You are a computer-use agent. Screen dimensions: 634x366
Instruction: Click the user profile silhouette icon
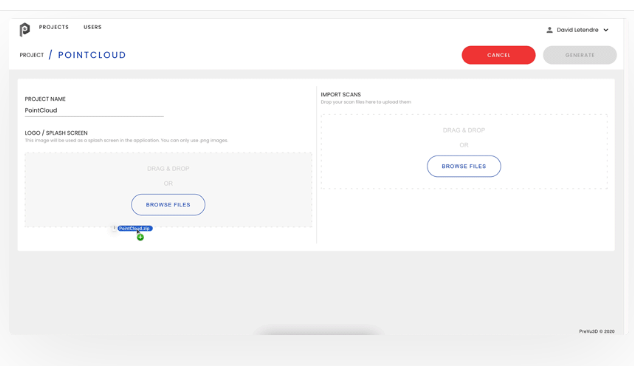click(x=549, y=30)
